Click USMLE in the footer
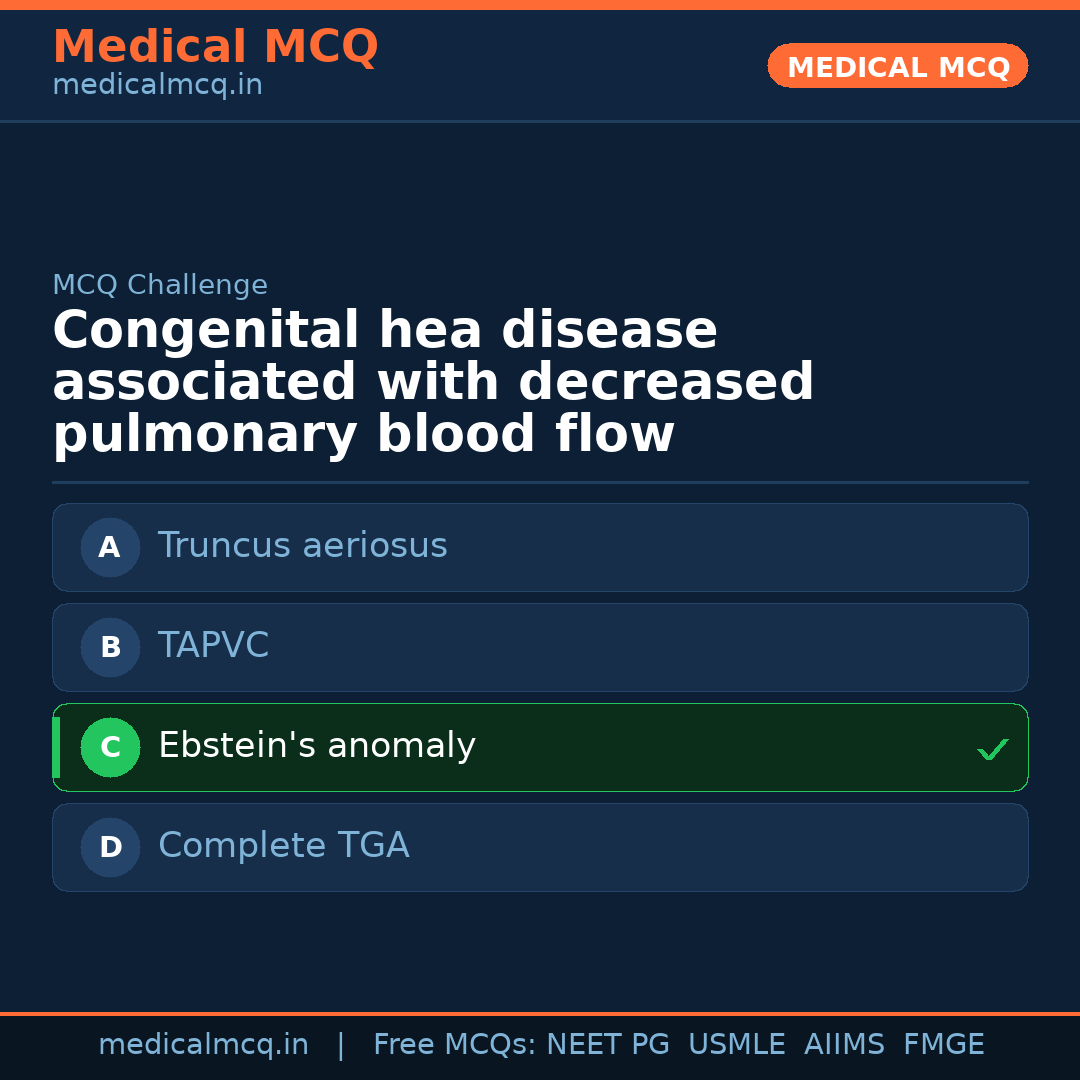Image resolution: width=1080 pixels, height=1080 pixels. click(x=736, y=1045)
